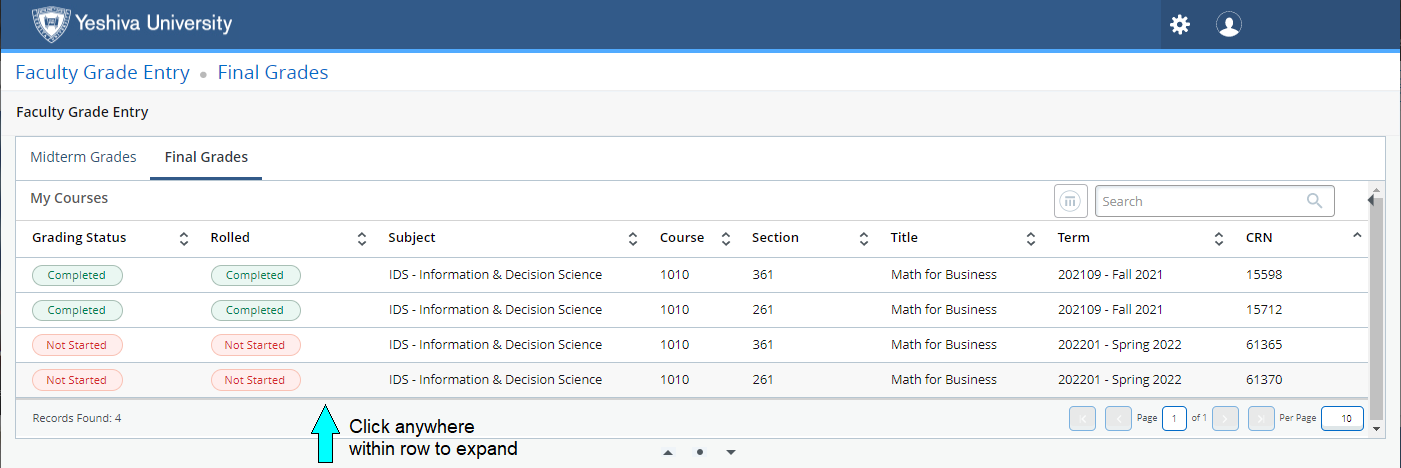The width and height of the screenshot is (1401, 468).
Task: Go to the previous page of records
Action: point(1118,418)
